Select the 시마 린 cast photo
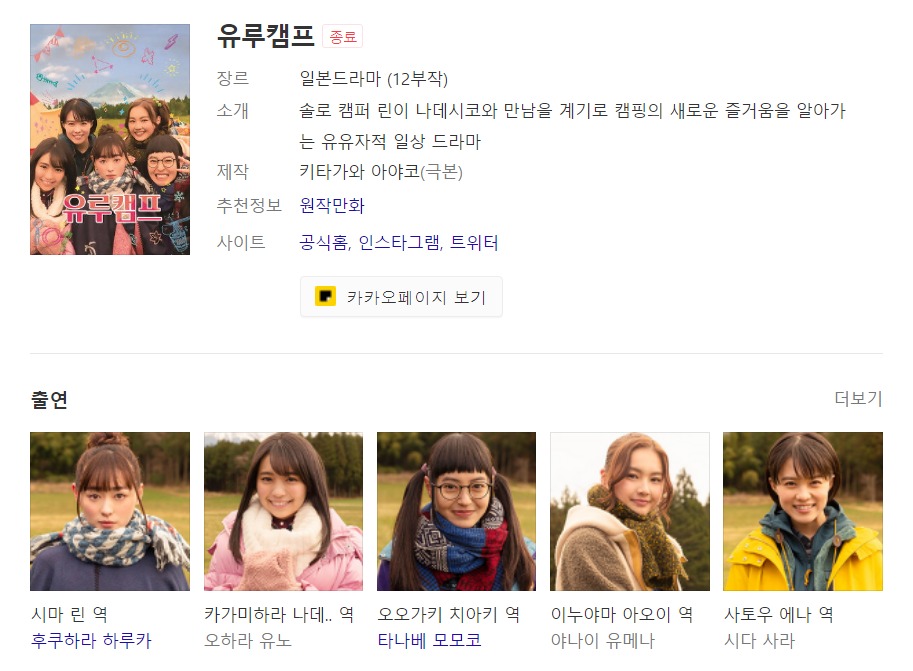This screenshot has height=671, width=913. pos(110,511)
